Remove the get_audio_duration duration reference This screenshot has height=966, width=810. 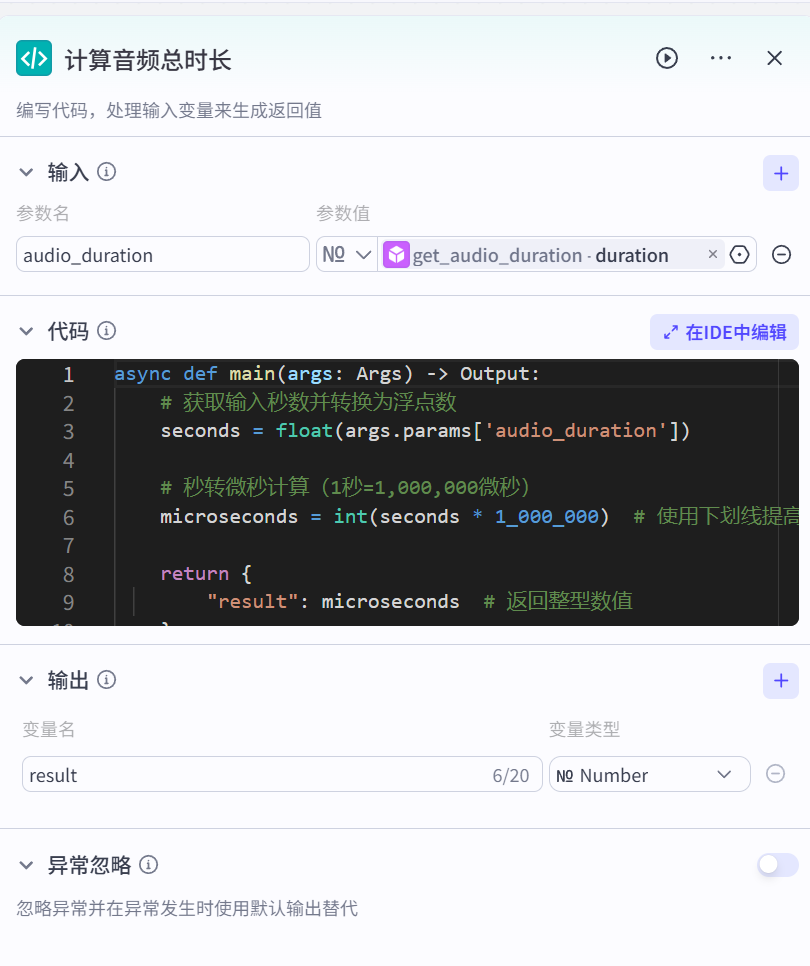(713, 255)
